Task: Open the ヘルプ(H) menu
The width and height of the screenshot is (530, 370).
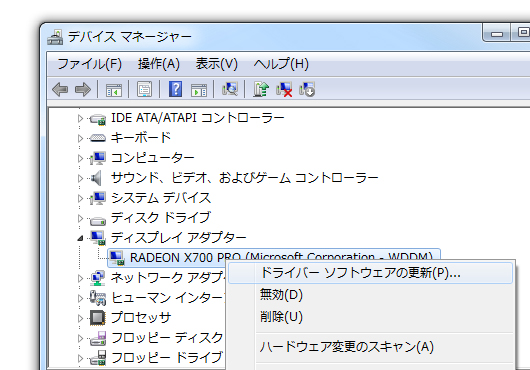Action: [x=281, y=64]
